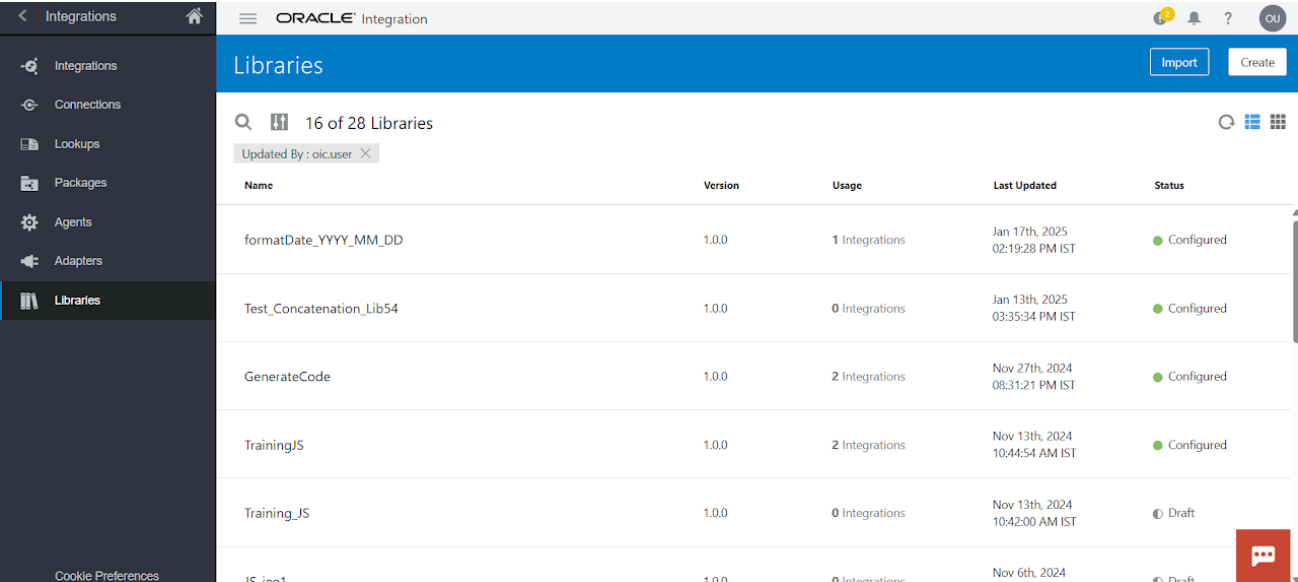Click the refresh icon above the table

[1226, 122]
